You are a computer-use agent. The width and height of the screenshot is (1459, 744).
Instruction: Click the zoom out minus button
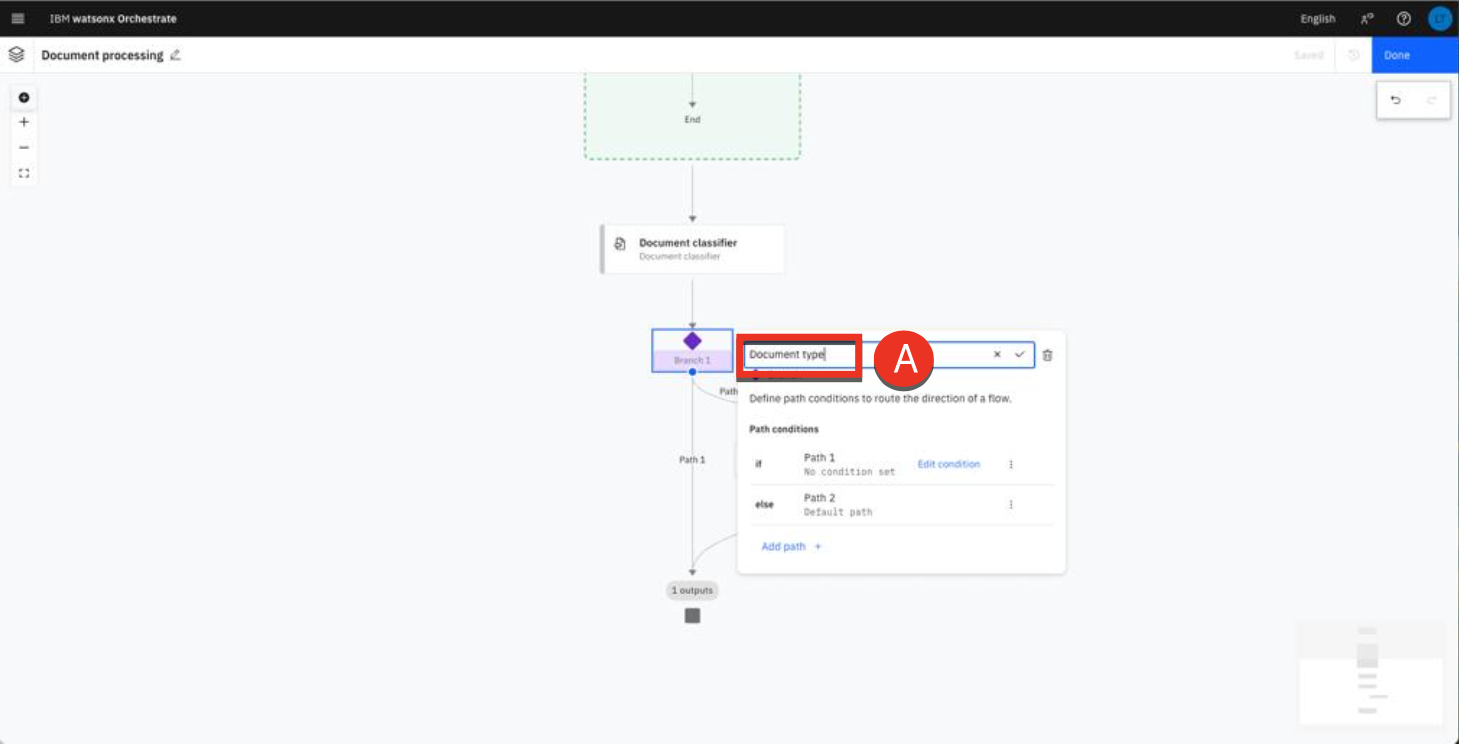24,147
